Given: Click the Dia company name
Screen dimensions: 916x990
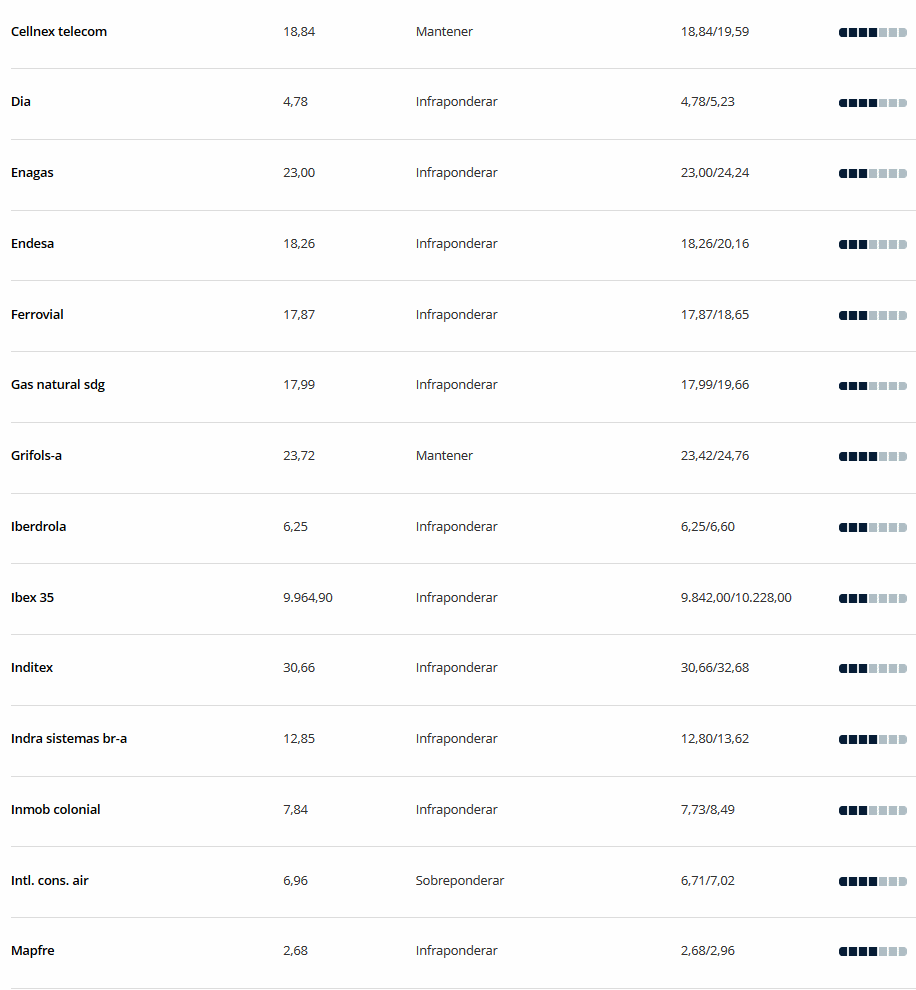Looking at the screenshot, I should pyautogui.click(x=21, y=102).
